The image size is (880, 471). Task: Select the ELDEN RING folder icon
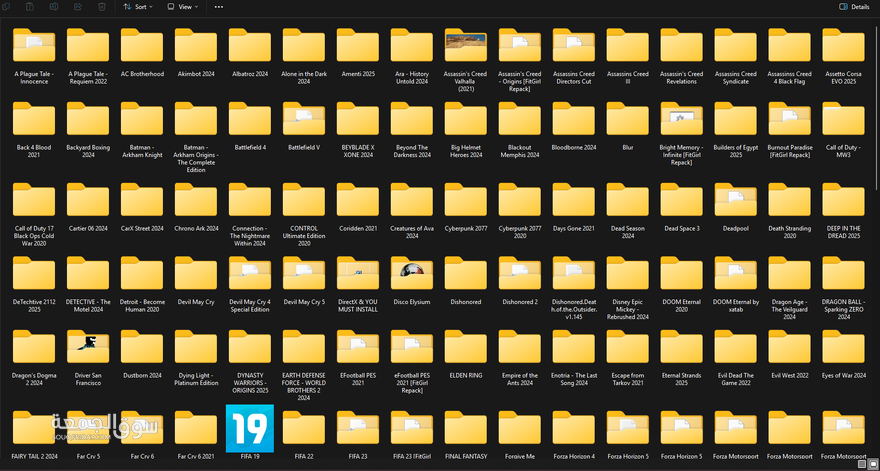click(466, 346)
